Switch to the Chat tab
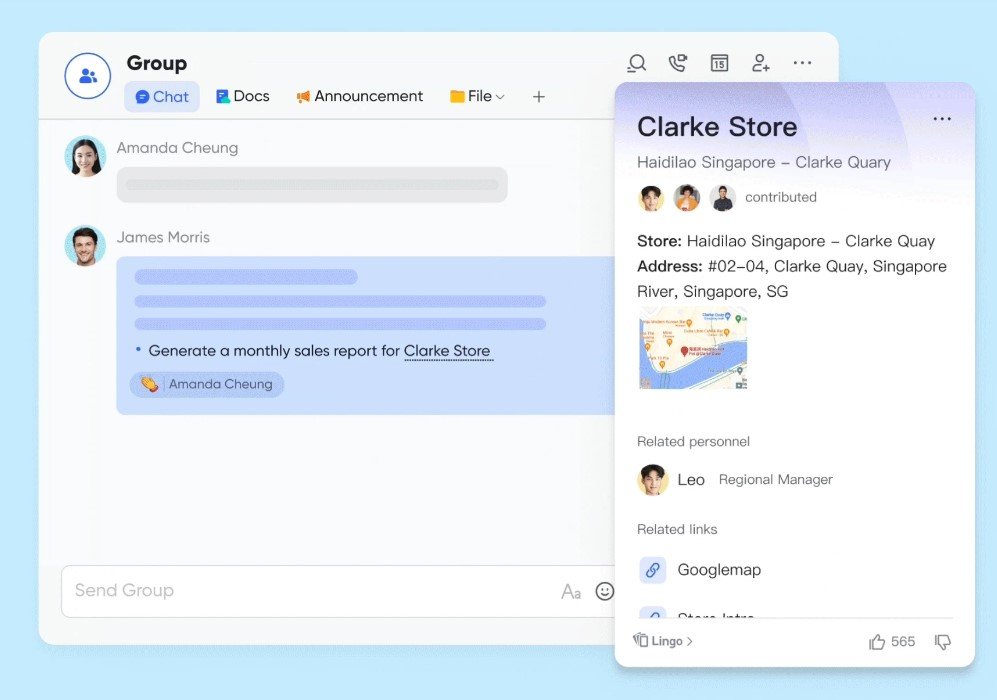Screen dimensions: 997x700 click(162, 97)
